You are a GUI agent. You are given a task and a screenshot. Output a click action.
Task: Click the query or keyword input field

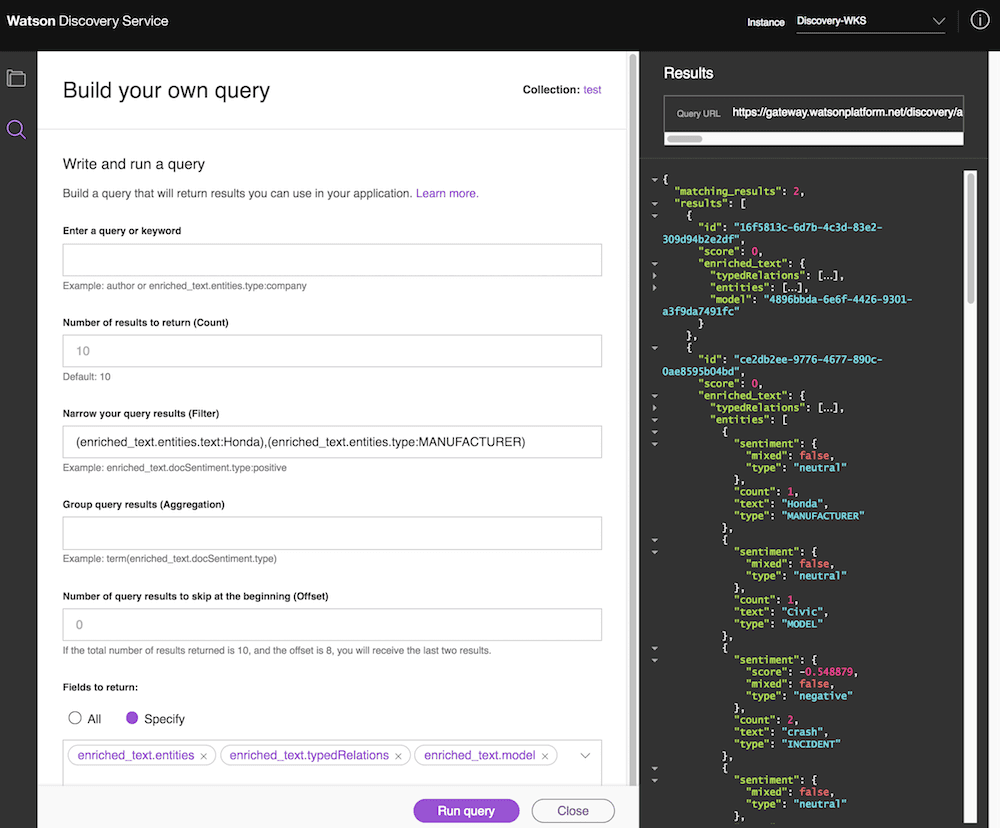click(332, 260)
